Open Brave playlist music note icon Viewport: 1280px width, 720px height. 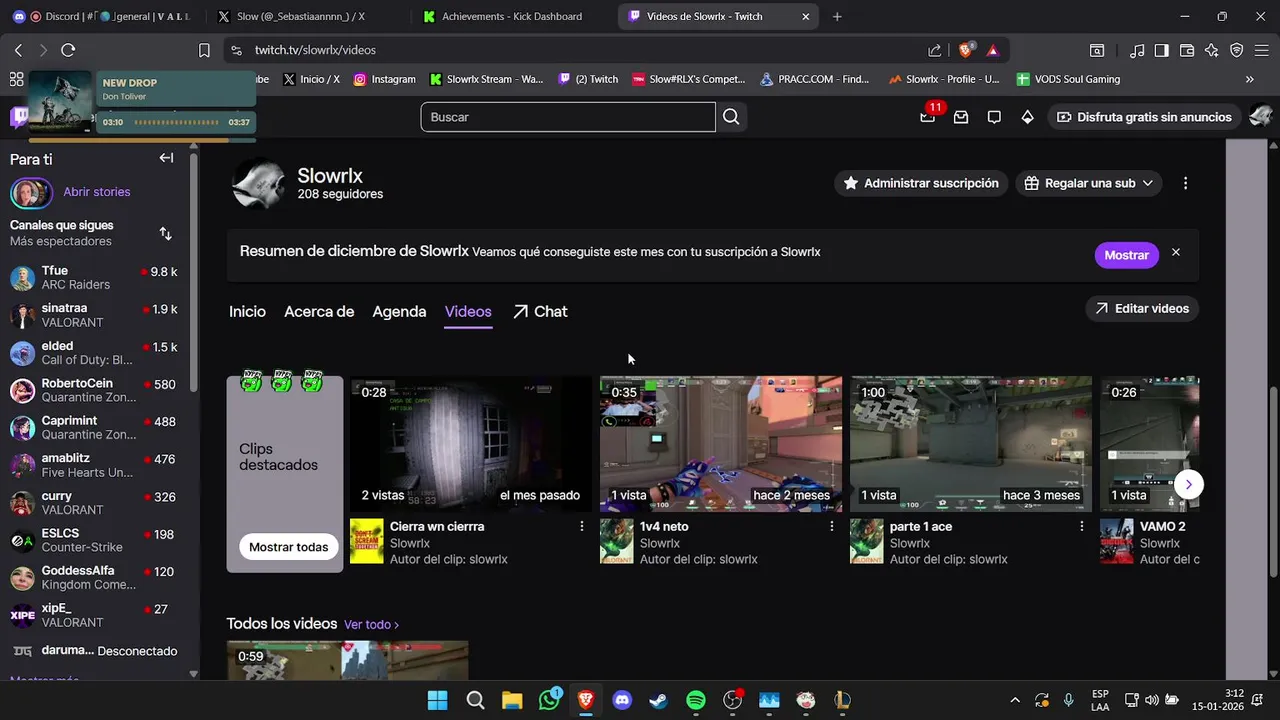coord(1137,50)
